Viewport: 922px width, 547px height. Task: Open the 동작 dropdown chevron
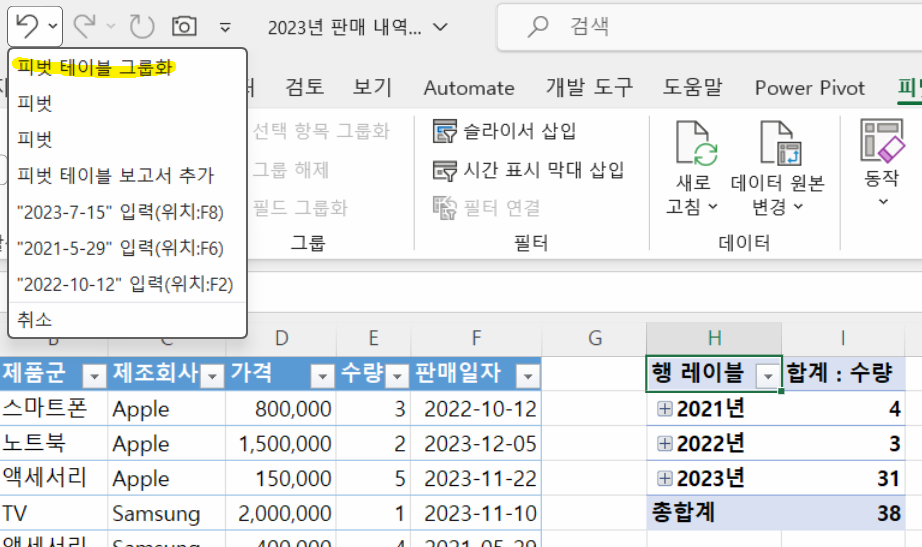883,202
